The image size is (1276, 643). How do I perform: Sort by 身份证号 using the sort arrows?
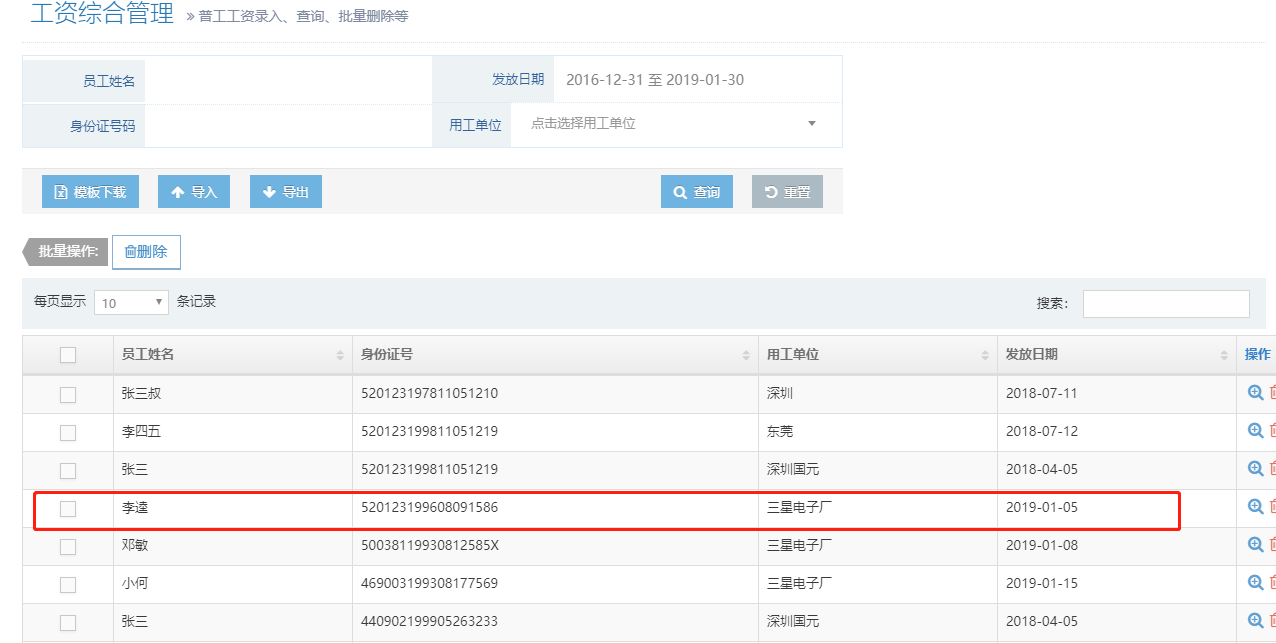tap(746, 355)
